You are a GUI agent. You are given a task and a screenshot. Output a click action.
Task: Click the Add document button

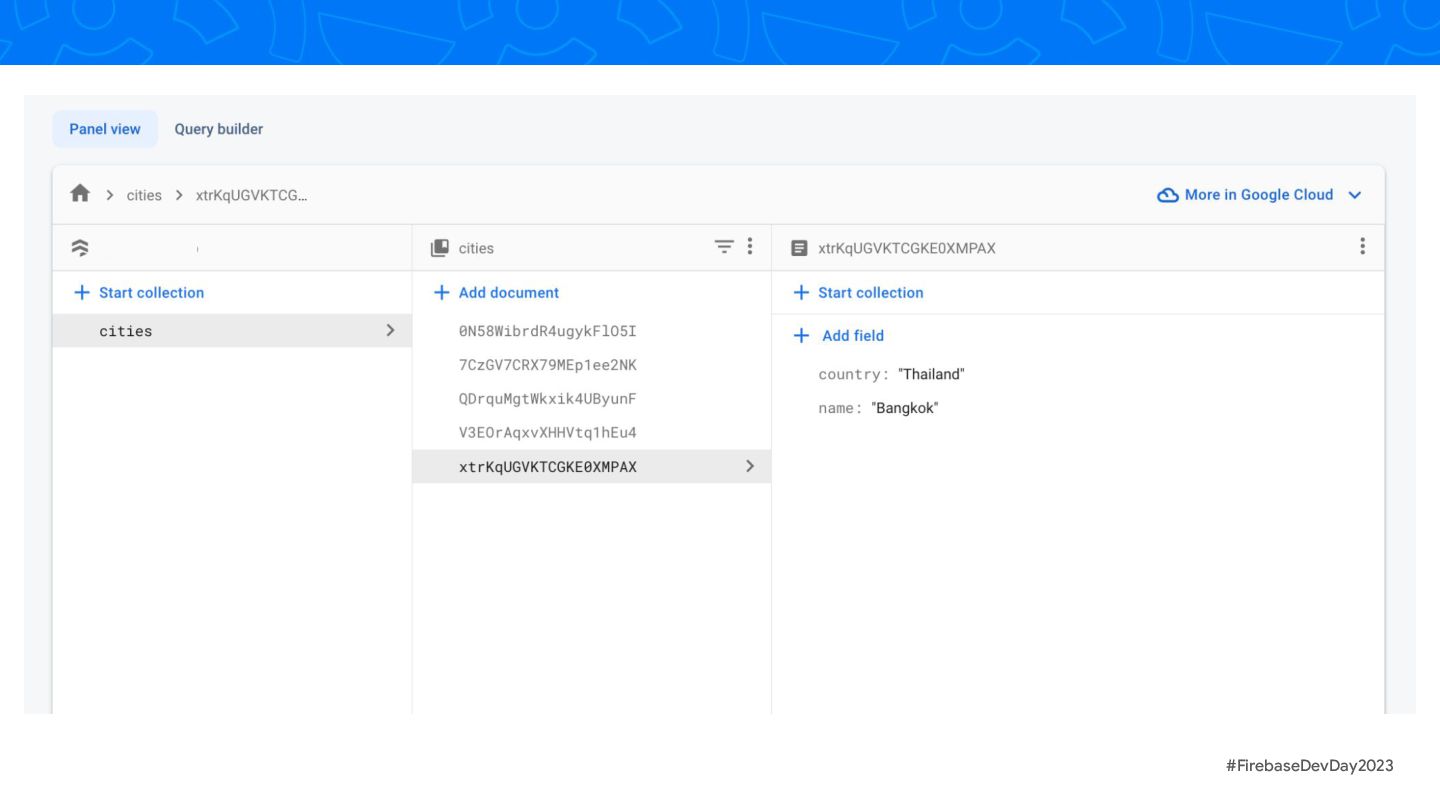tap(496, 293)
